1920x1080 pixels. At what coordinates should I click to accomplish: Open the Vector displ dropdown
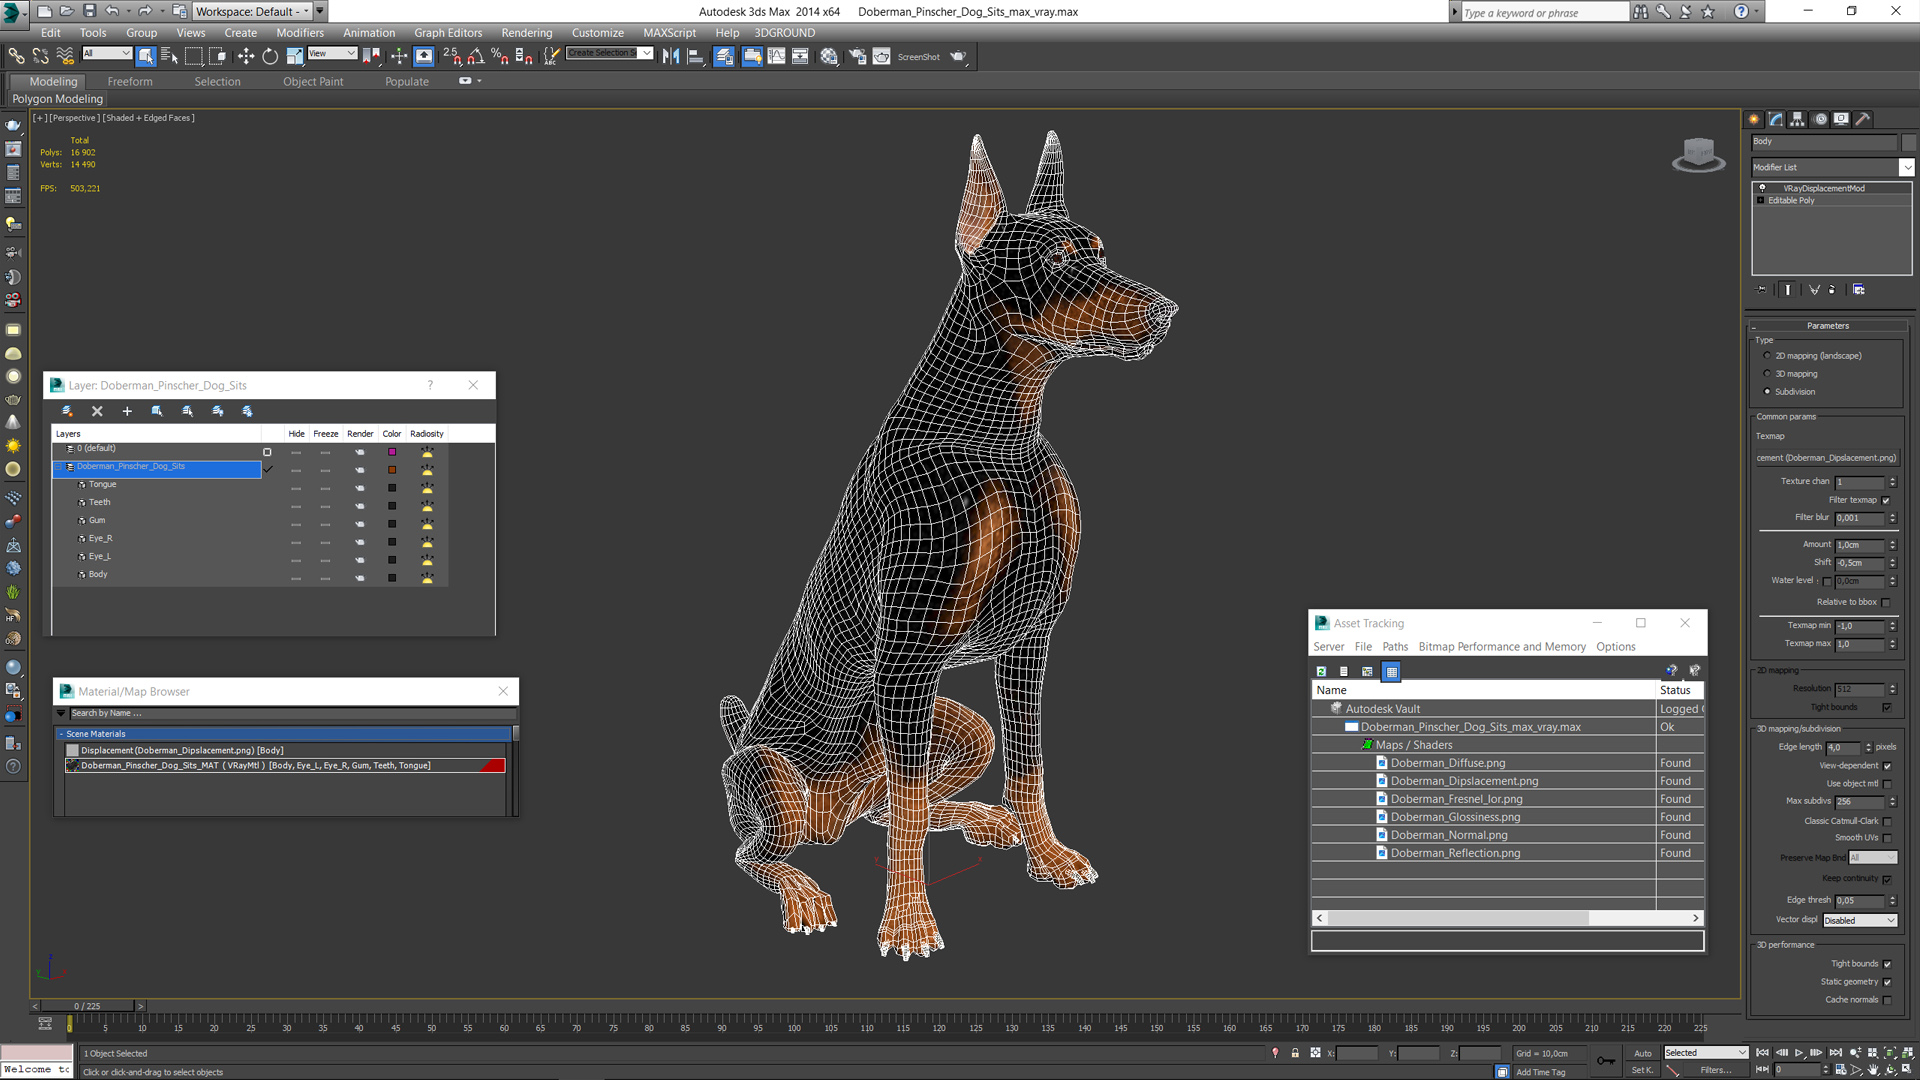tap(1860, 920)
